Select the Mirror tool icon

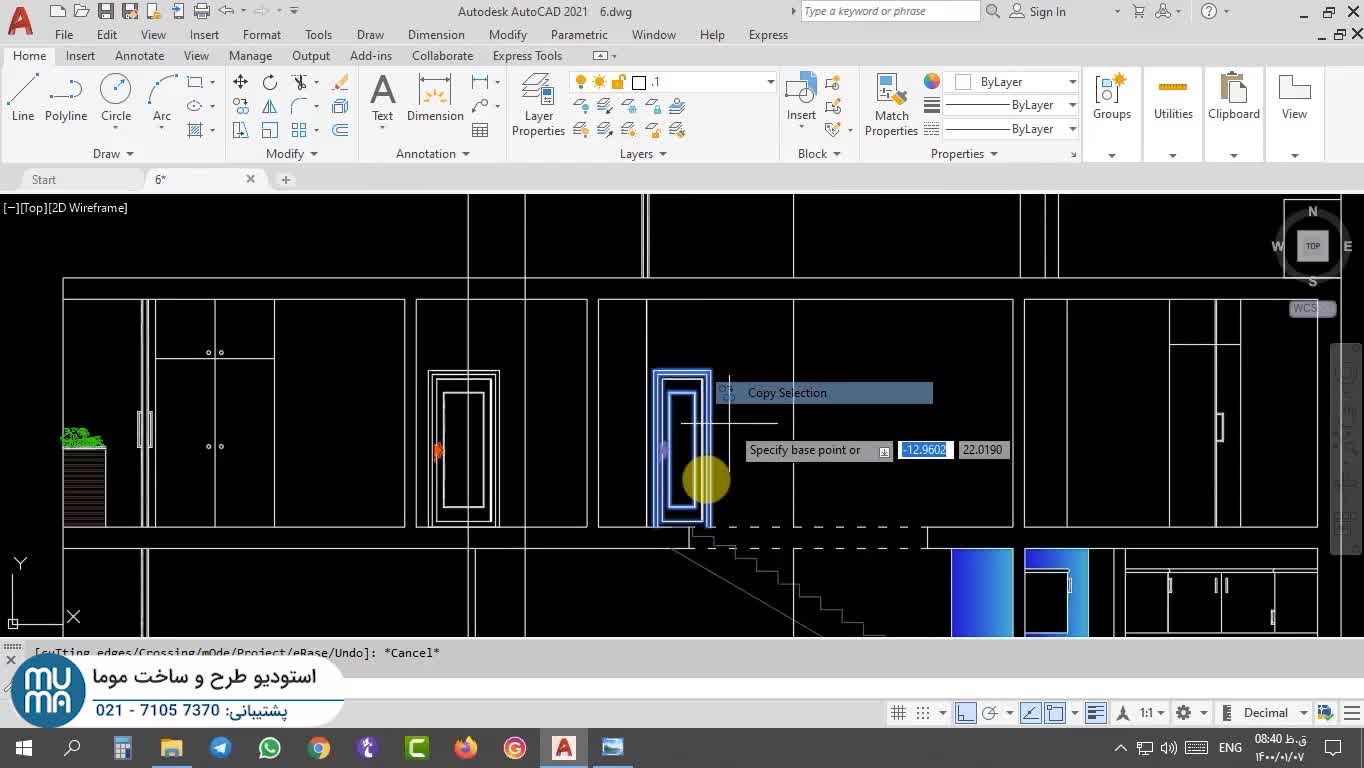[x=269, y=106]
